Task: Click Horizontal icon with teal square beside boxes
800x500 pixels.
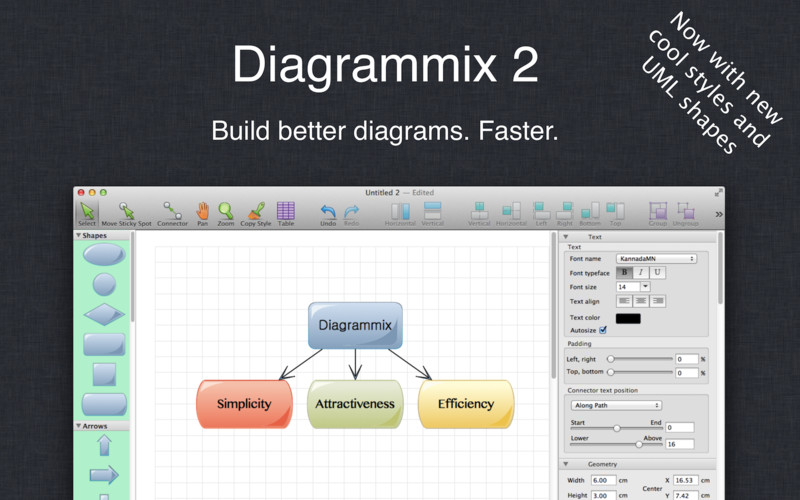Action: tap(511, 214)
